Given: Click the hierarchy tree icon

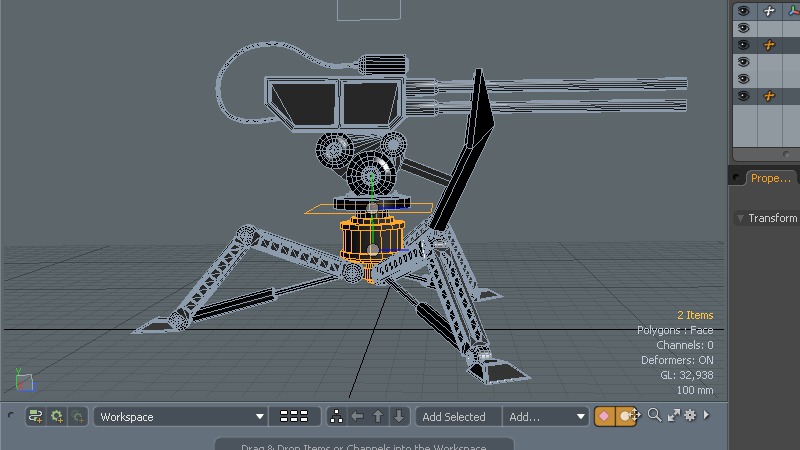Looking at the screenshot, I should 336,416.
